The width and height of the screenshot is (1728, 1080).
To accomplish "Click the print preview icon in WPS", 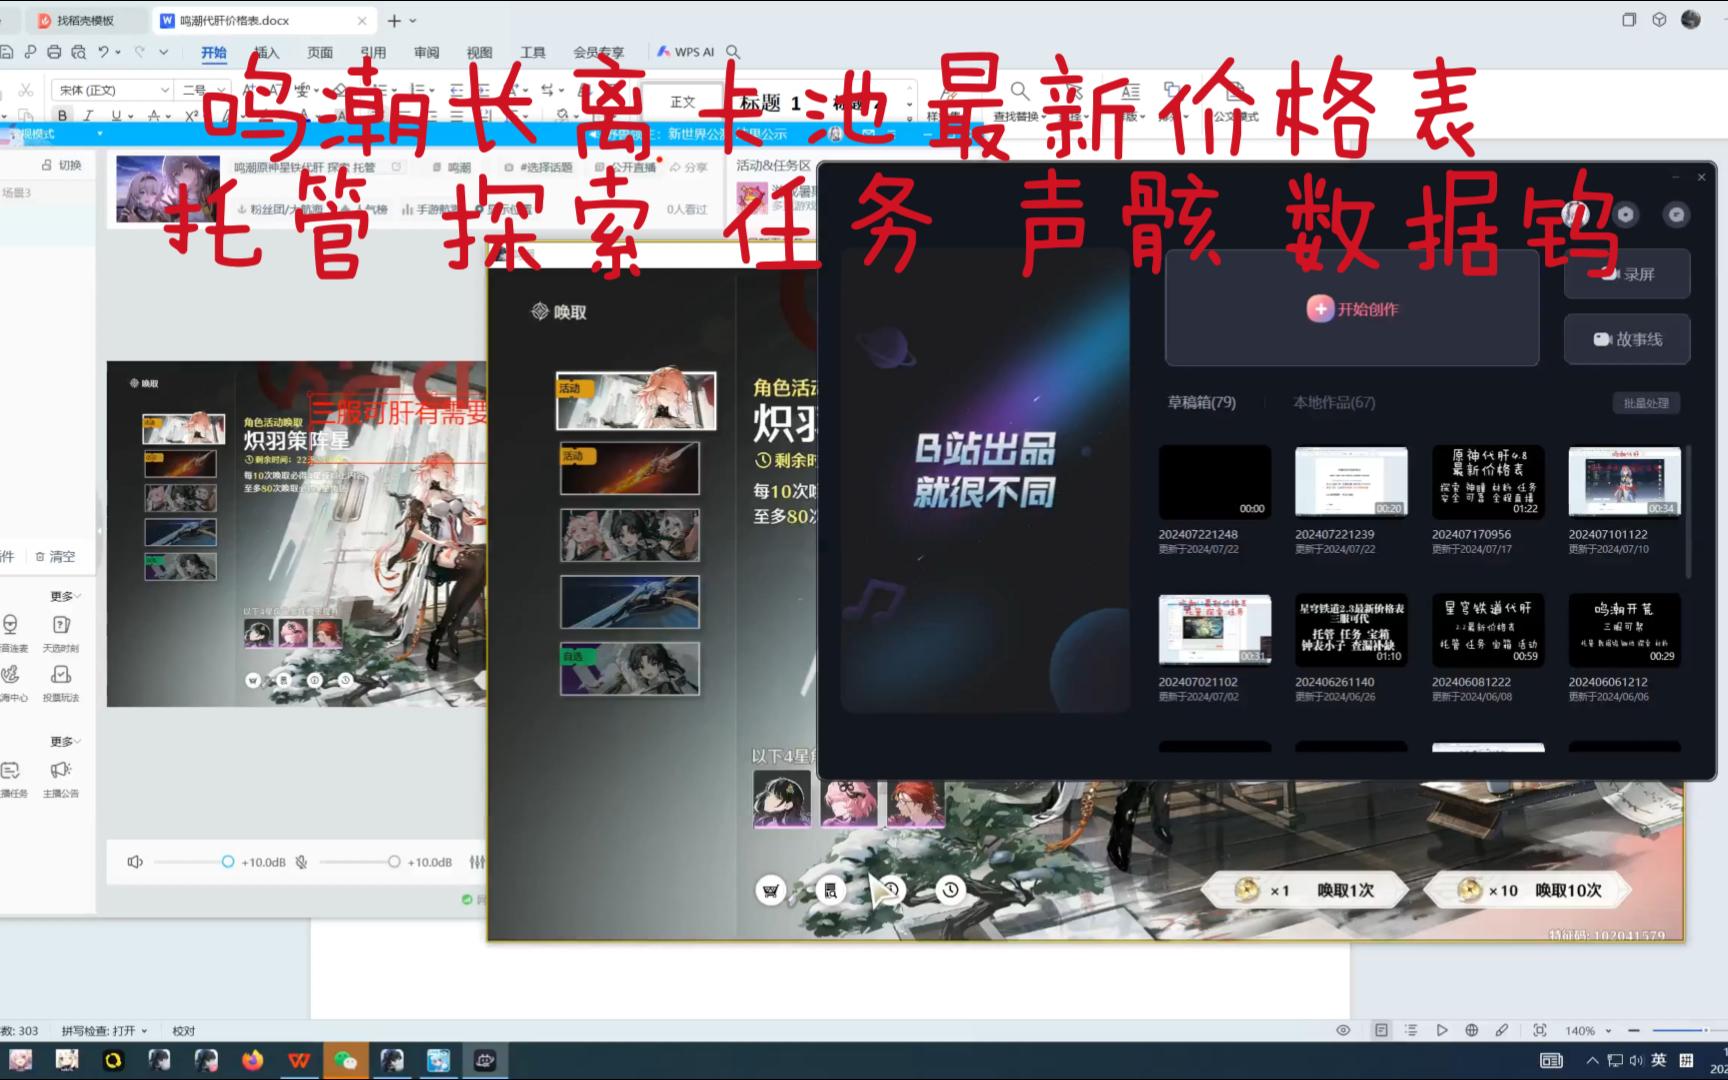I will [78, 52].
